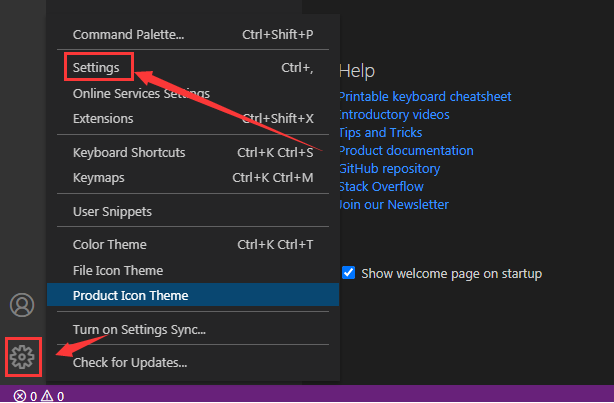Viewport: 614px width, 403px height.
Task: Open the Accounts profile icon
Action: (x=22, y=305)
